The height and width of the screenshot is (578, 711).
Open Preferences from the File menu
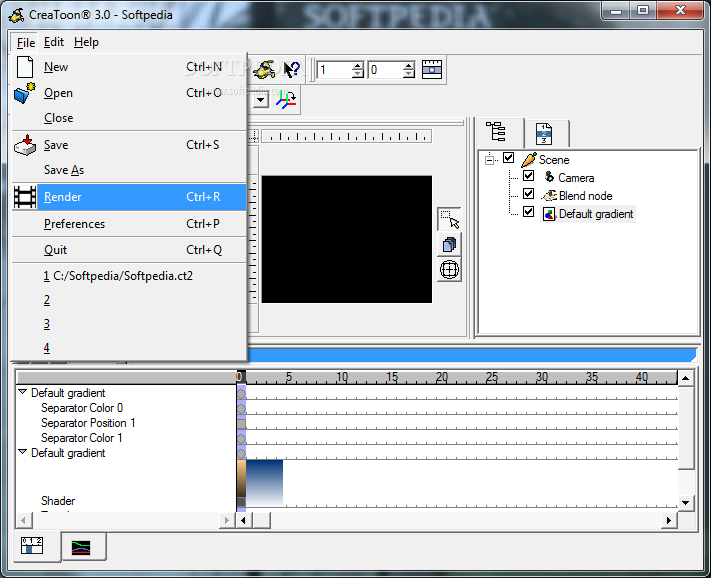tap(129, 224)
